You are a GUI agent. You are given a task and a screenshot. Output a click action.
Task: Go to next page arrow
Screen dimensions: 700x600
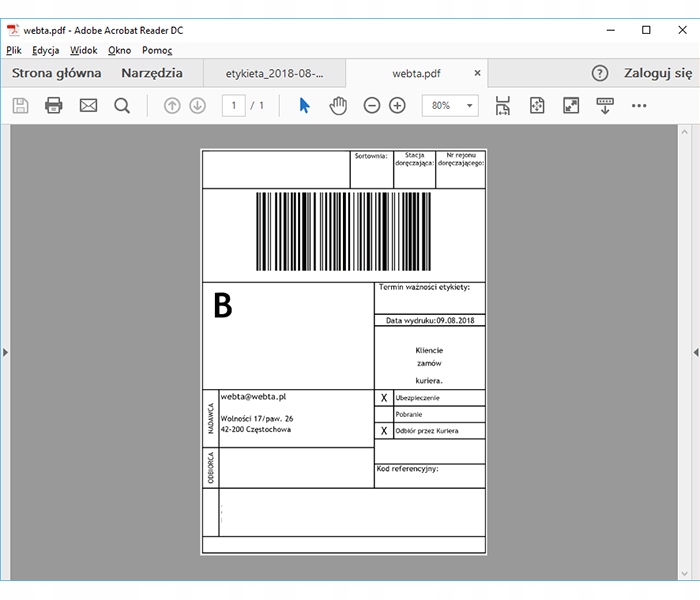[x=198, y=106]
